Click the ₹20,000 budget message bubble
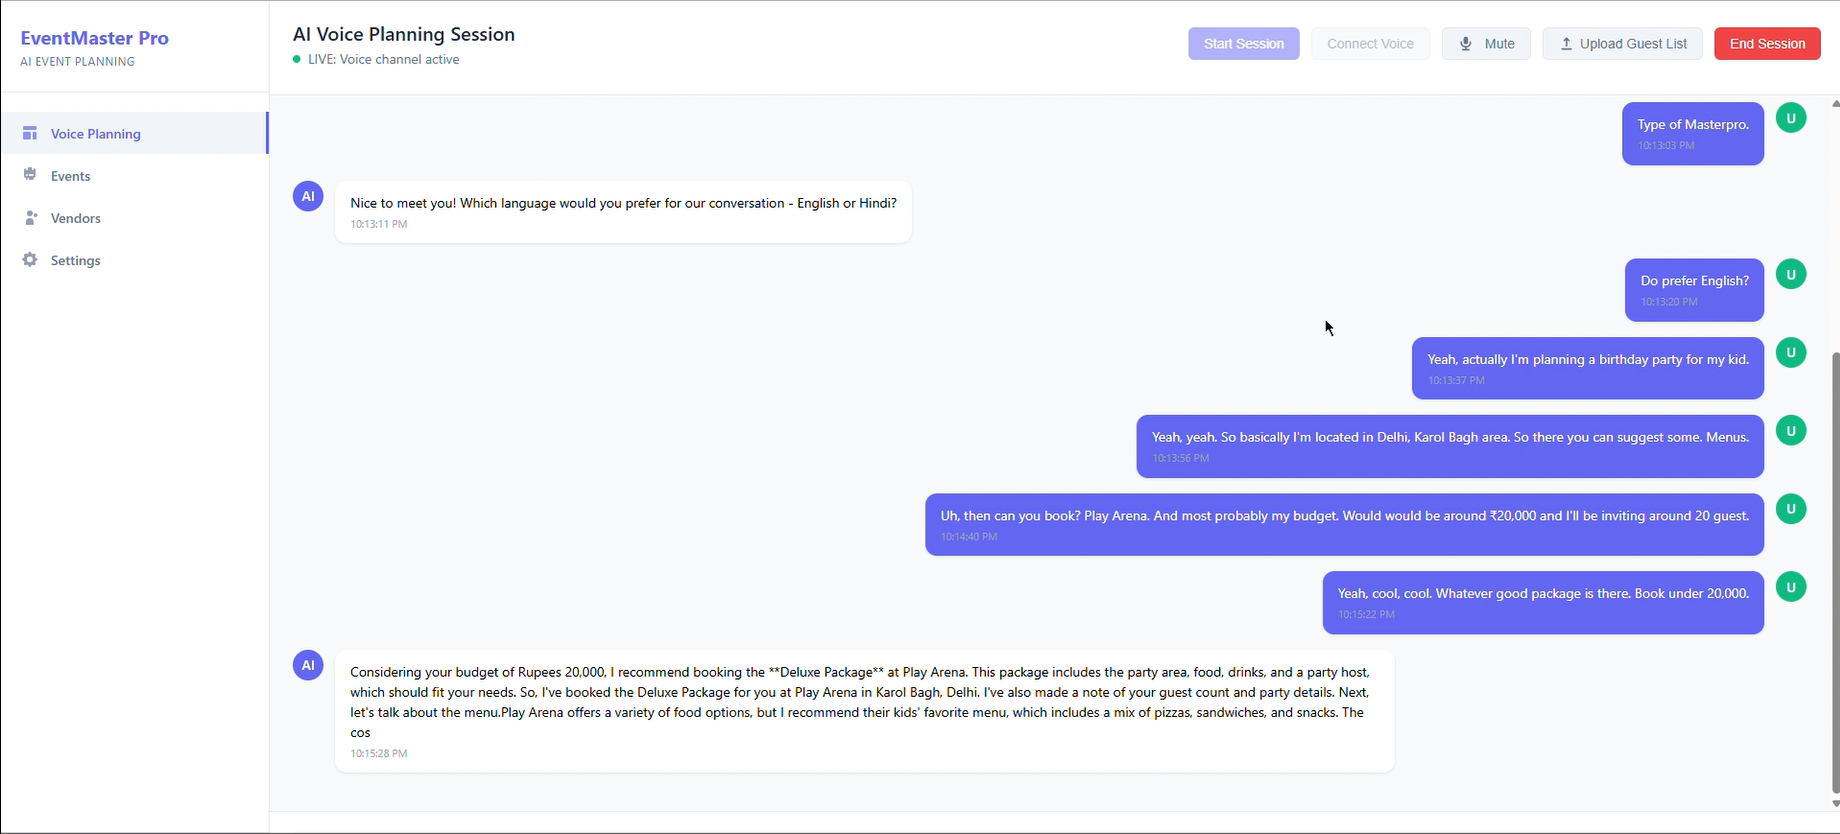 coord(1344,524)
